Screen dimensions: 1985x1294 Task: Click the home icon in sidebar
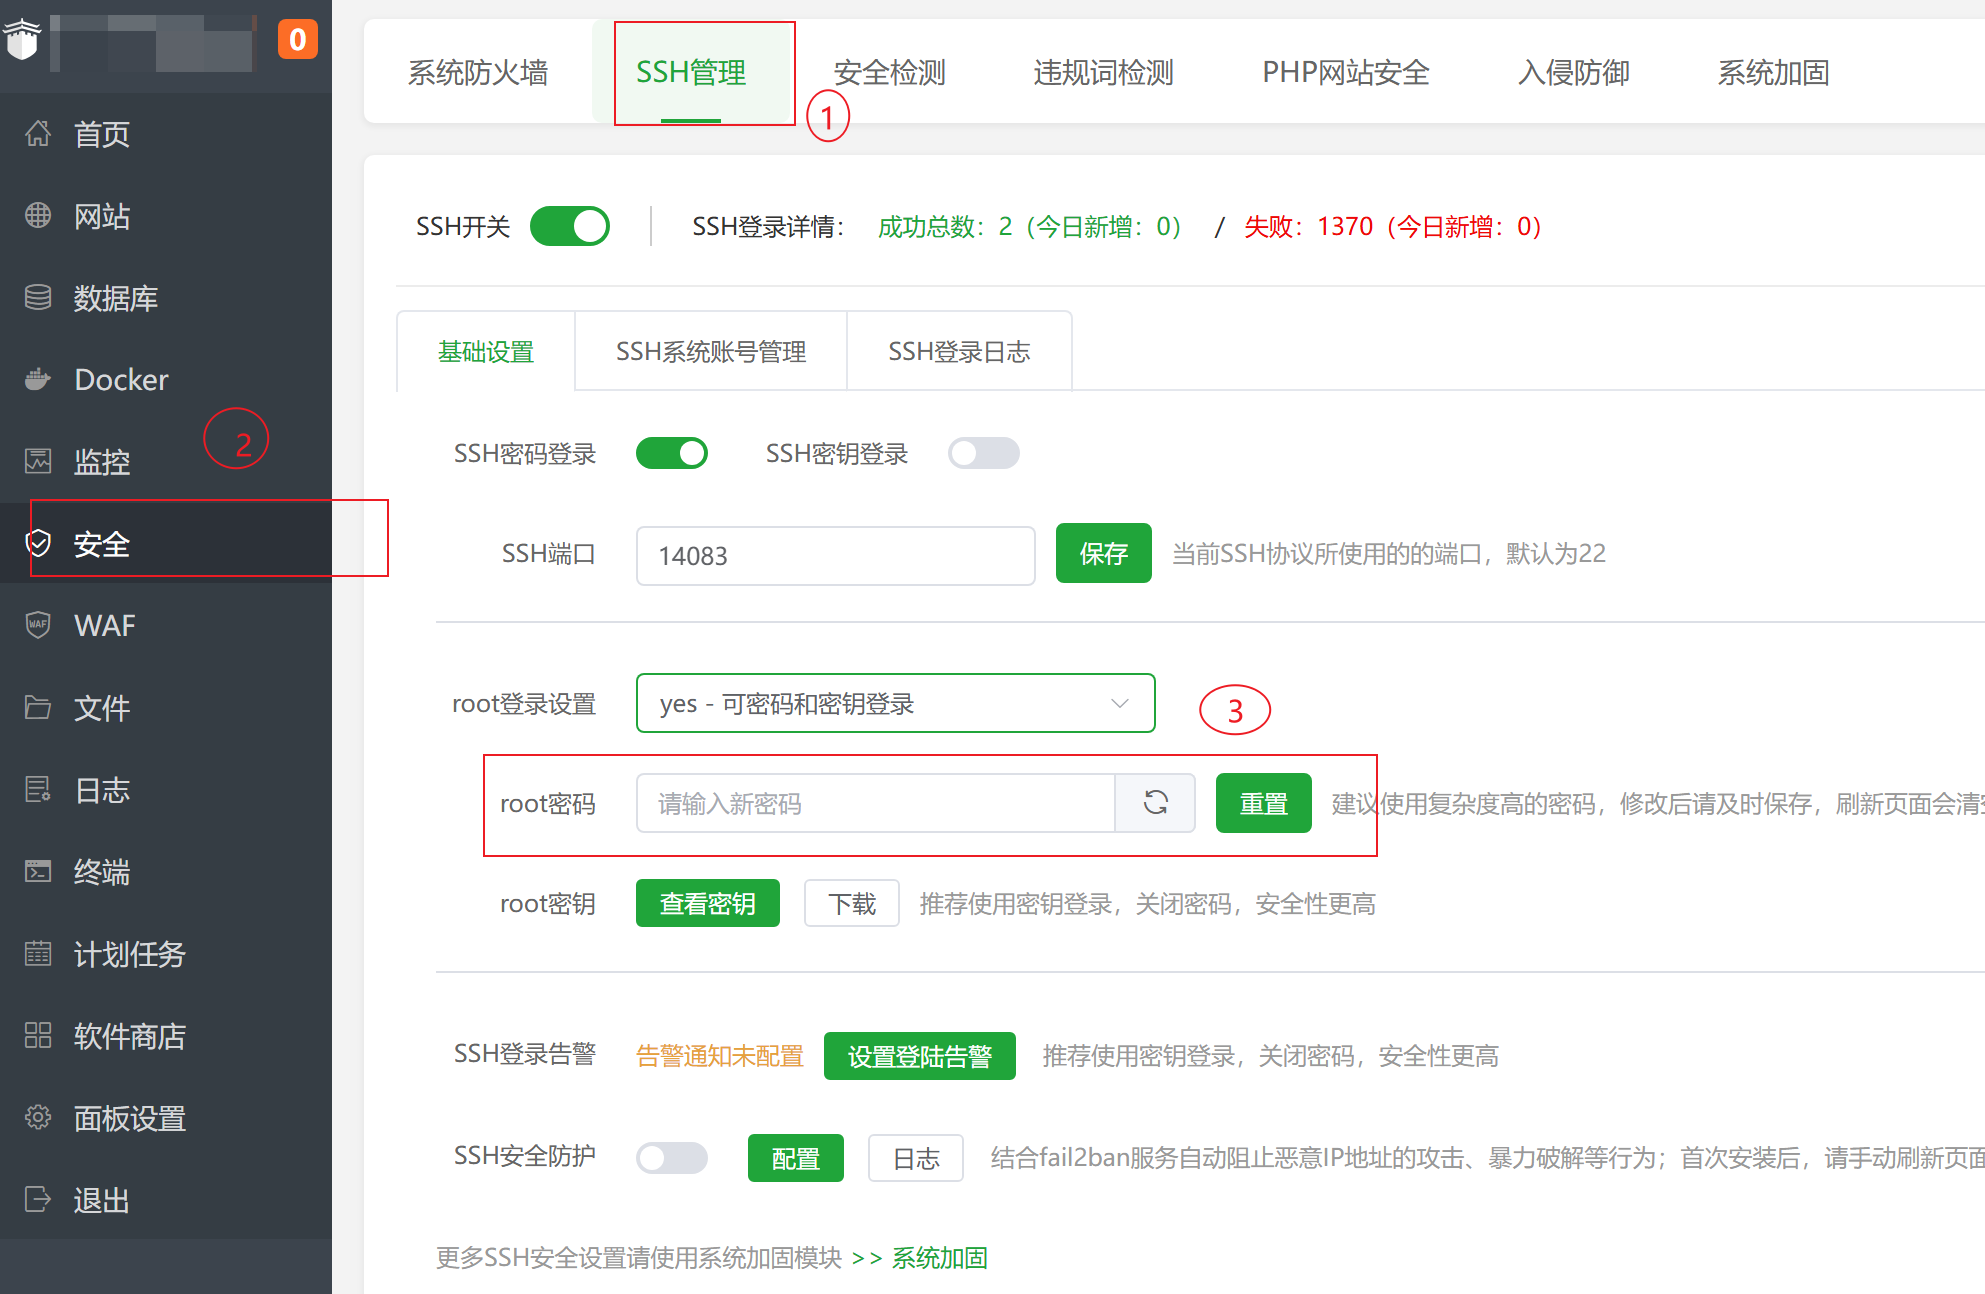(38, 133)
